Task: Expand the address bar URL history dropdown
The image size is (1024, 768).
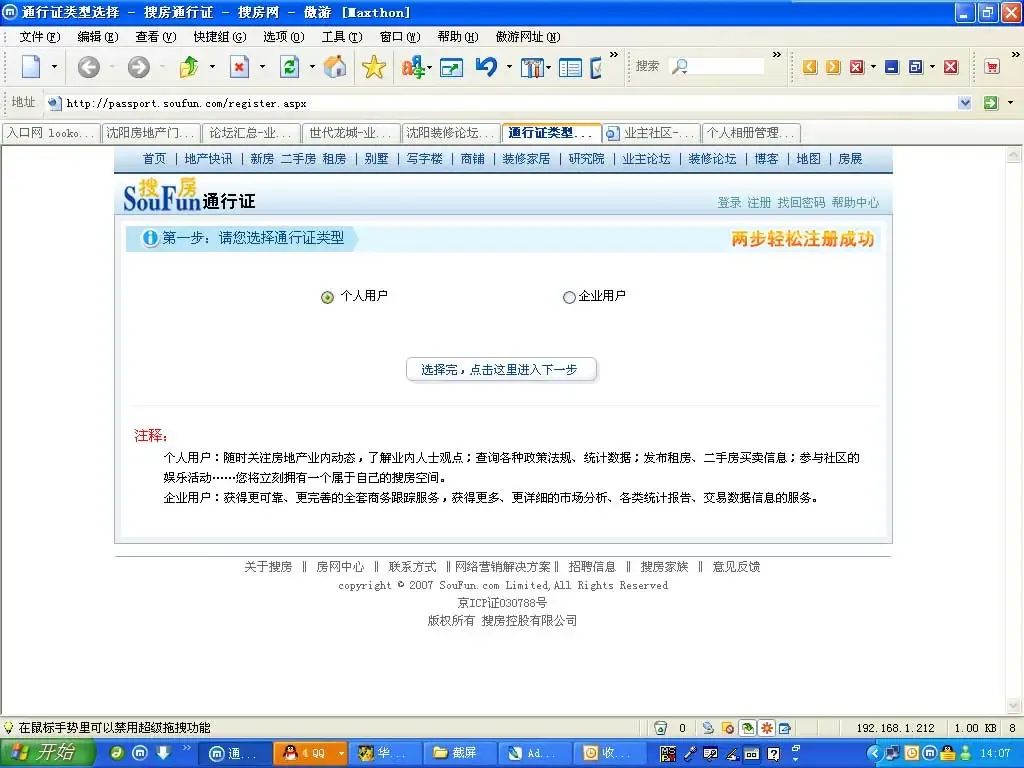Action: coord(965,103)
